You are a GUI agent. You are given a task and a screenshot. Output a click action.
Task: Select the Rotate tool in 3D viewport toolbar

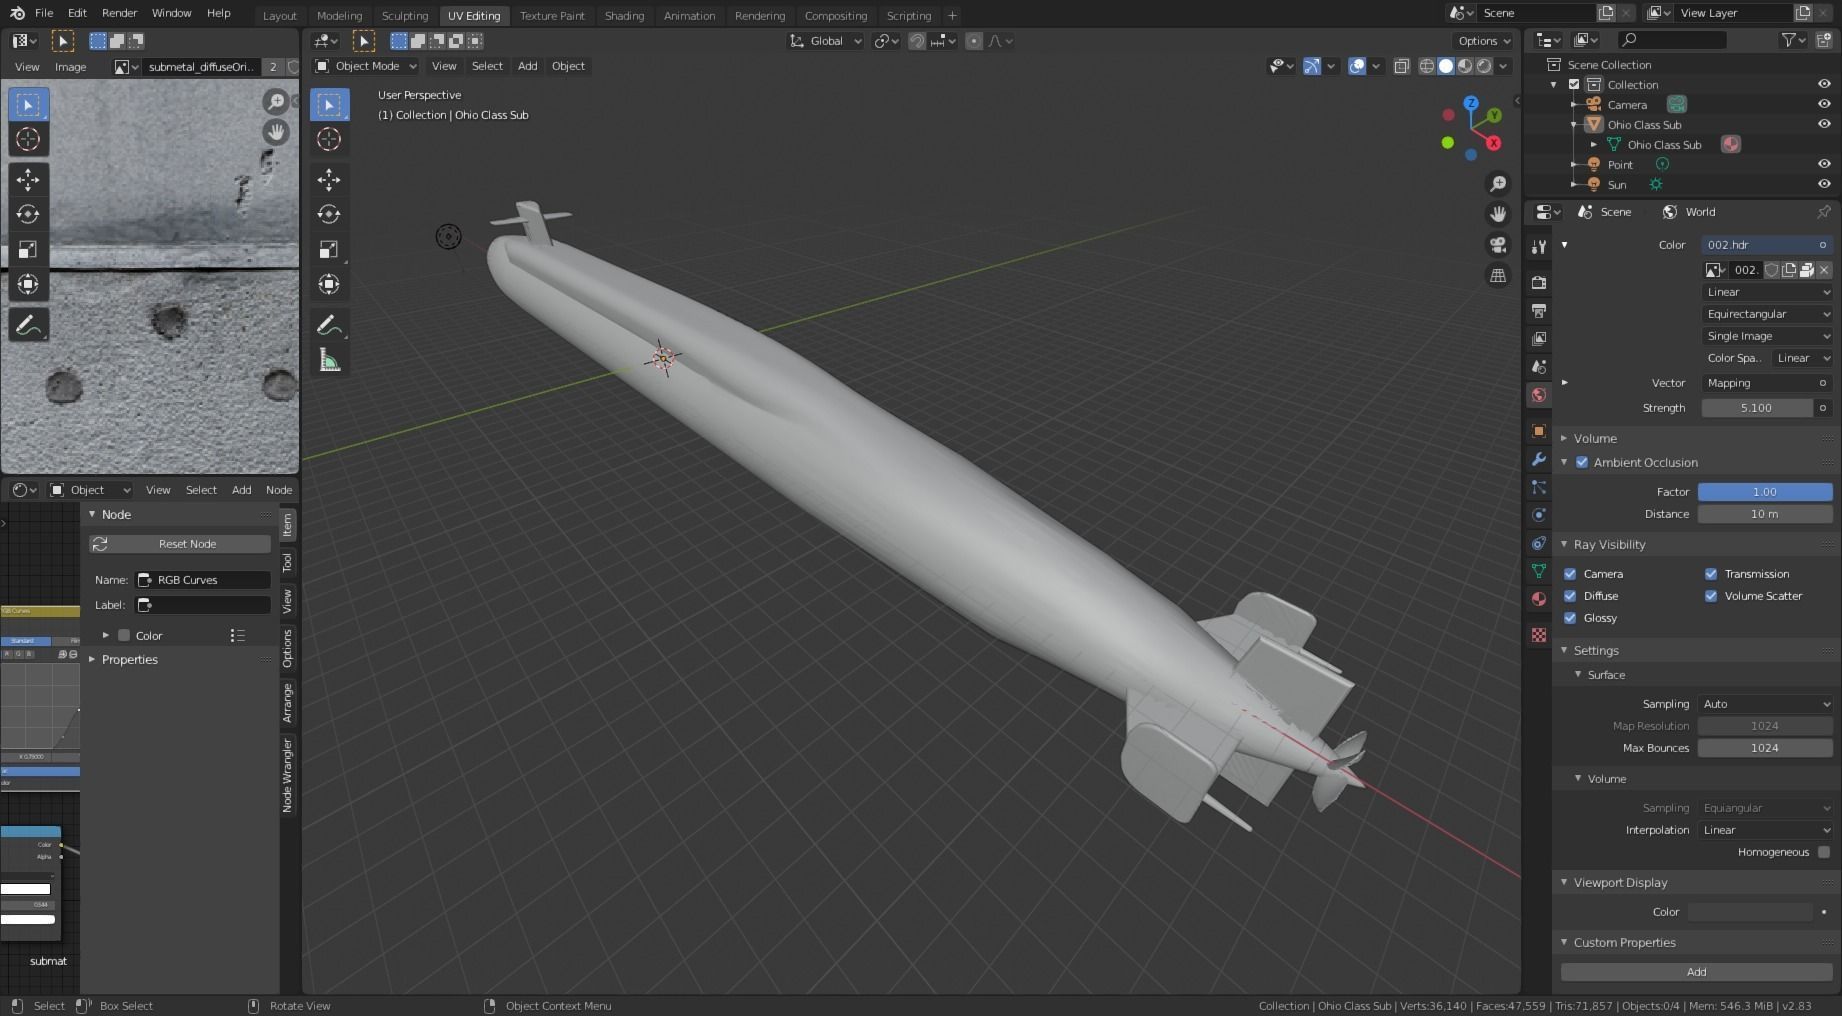(329, 214)
